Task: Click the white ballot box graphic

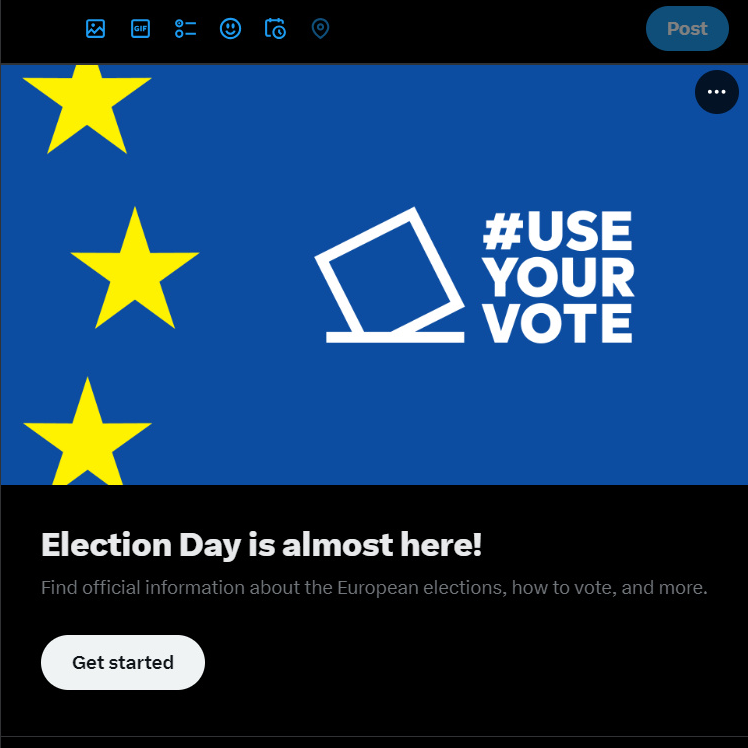Action: click(x=389, y=276)
